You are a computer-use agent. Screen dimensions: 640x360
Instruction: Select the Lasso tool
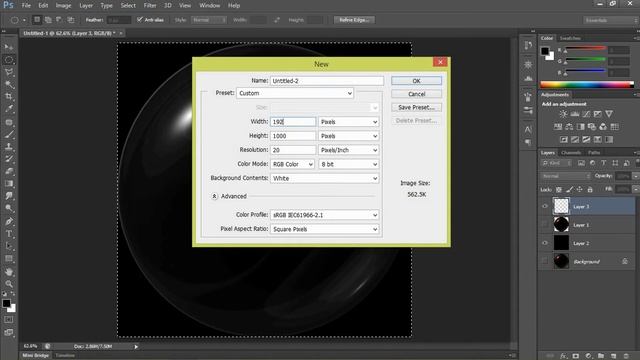pyautogui.click(x=9, y=72)
